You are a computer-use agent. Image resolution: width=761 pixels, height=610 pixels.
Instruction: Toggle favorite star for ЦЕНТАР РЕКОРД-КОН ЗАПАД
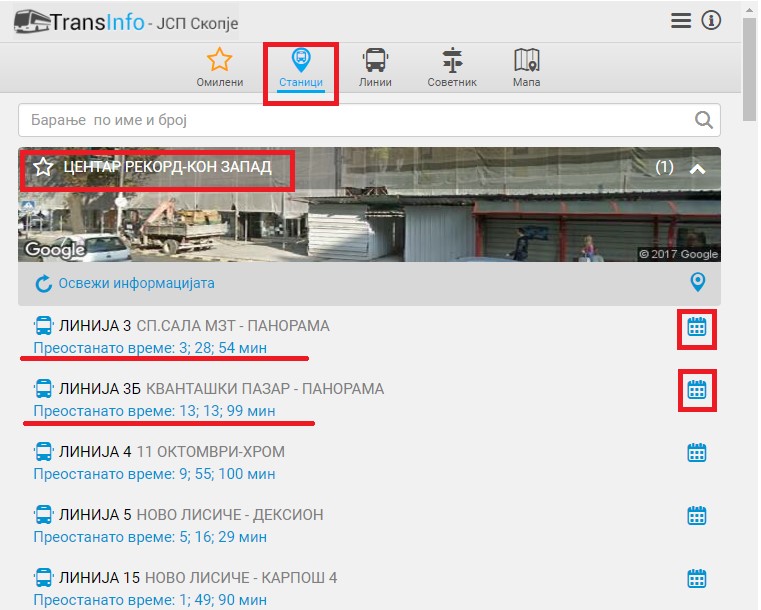43,167
